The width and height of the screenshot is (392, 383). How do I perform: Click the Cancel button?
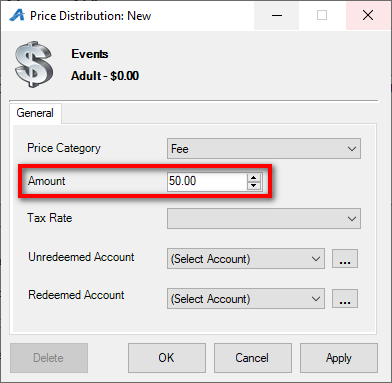point(253,358)
